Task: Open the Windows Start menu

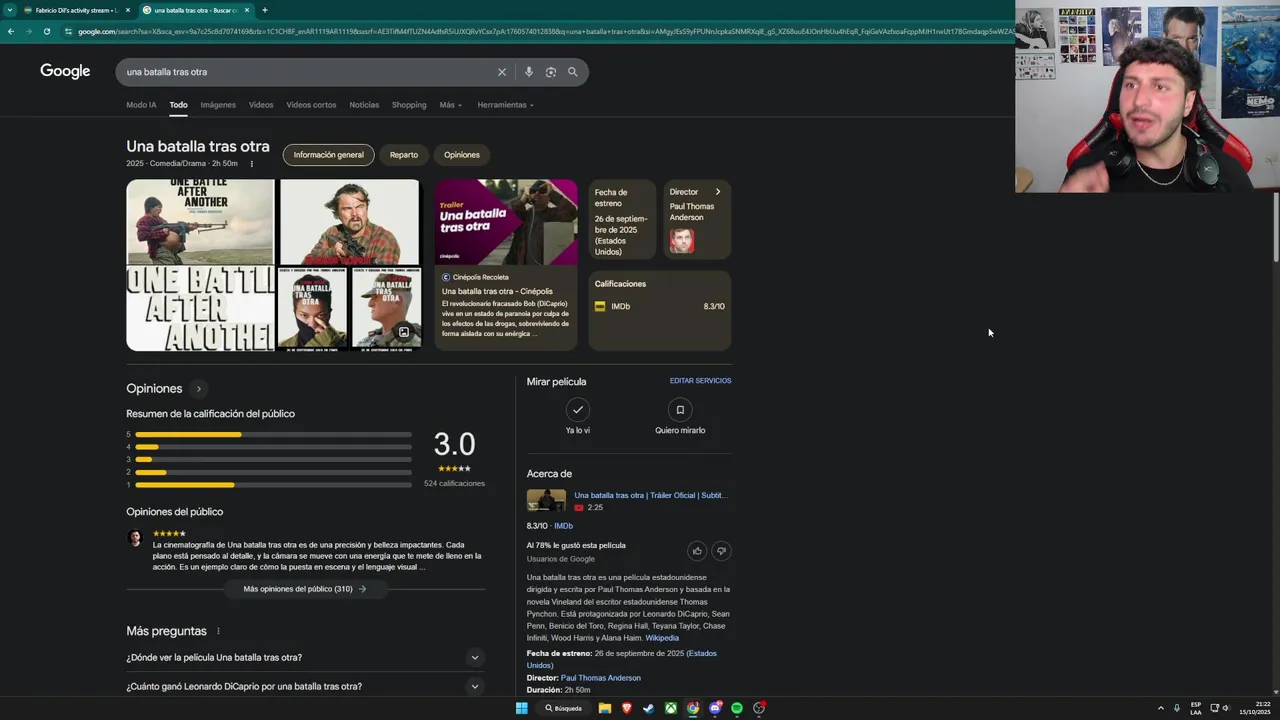Action: click(x=521, y=708)
